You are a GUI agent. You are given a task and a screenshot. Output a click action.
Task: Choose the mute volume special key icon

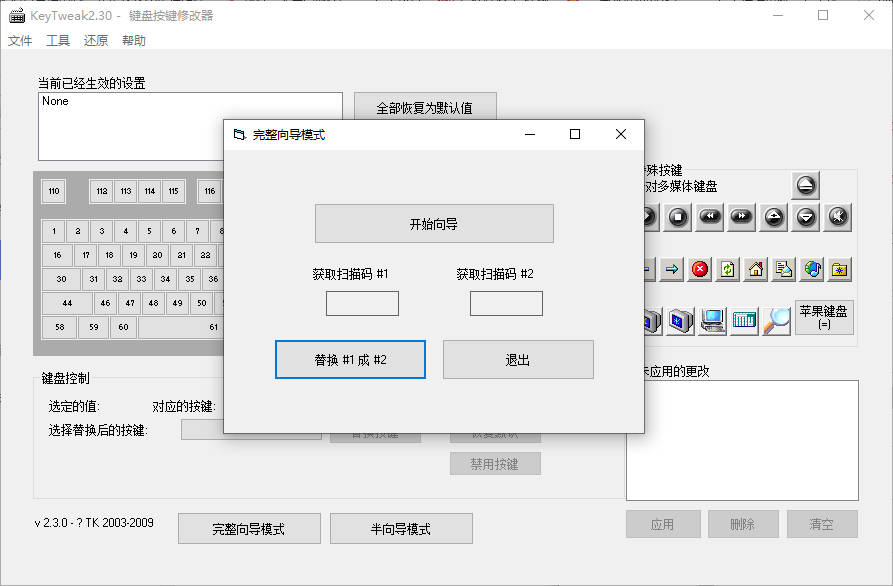click(x=838, y=217)
